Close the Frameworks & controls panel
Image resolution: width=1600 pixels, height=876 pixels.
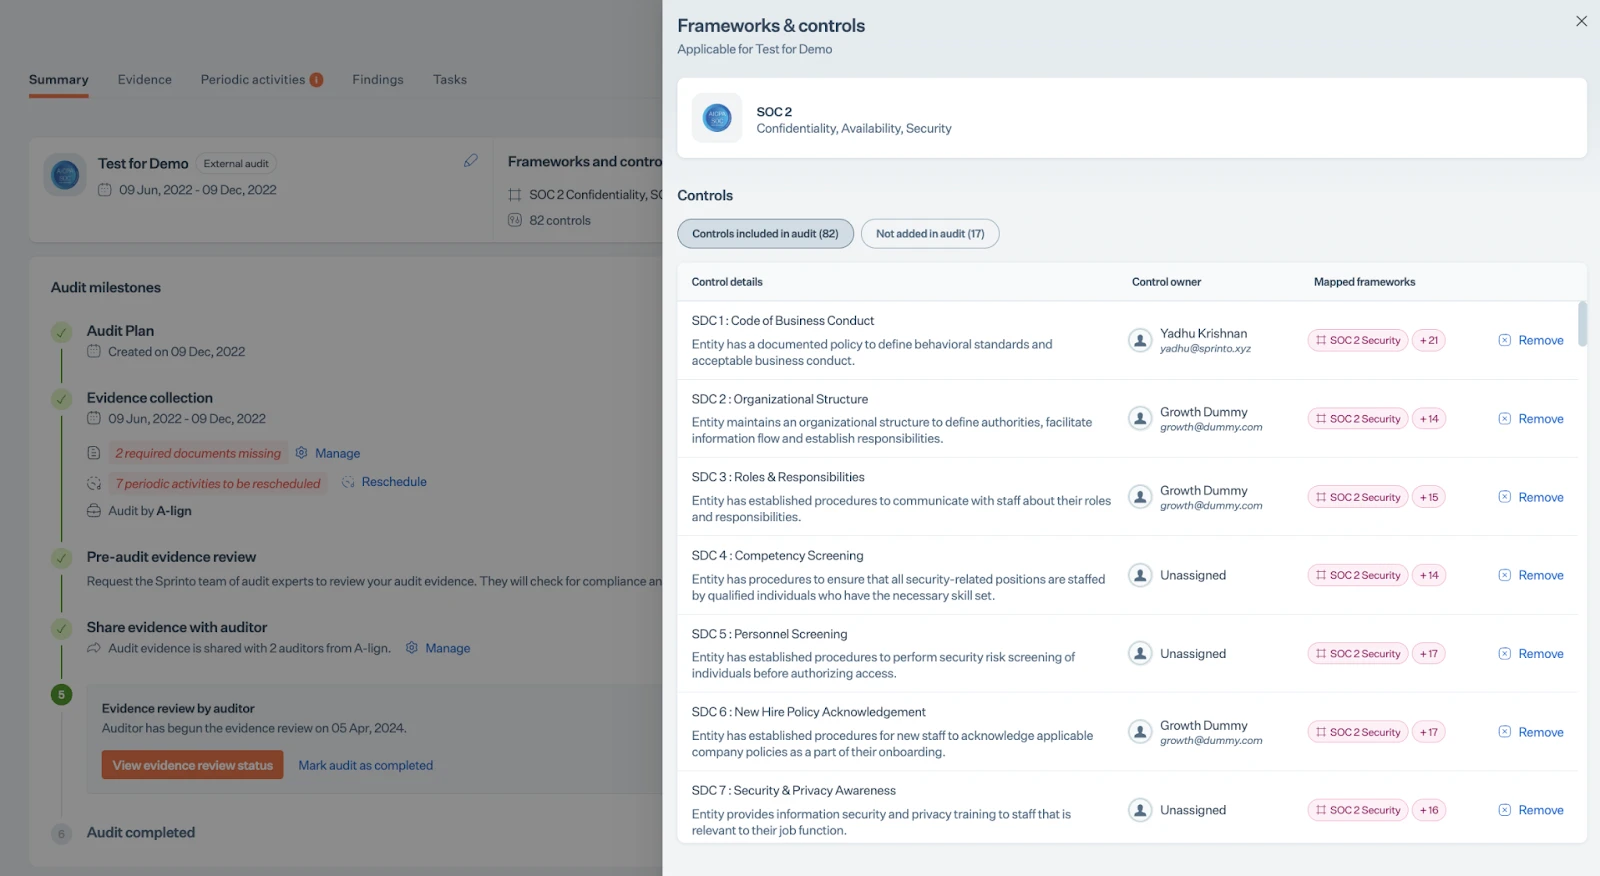[x=1581, y=21]
